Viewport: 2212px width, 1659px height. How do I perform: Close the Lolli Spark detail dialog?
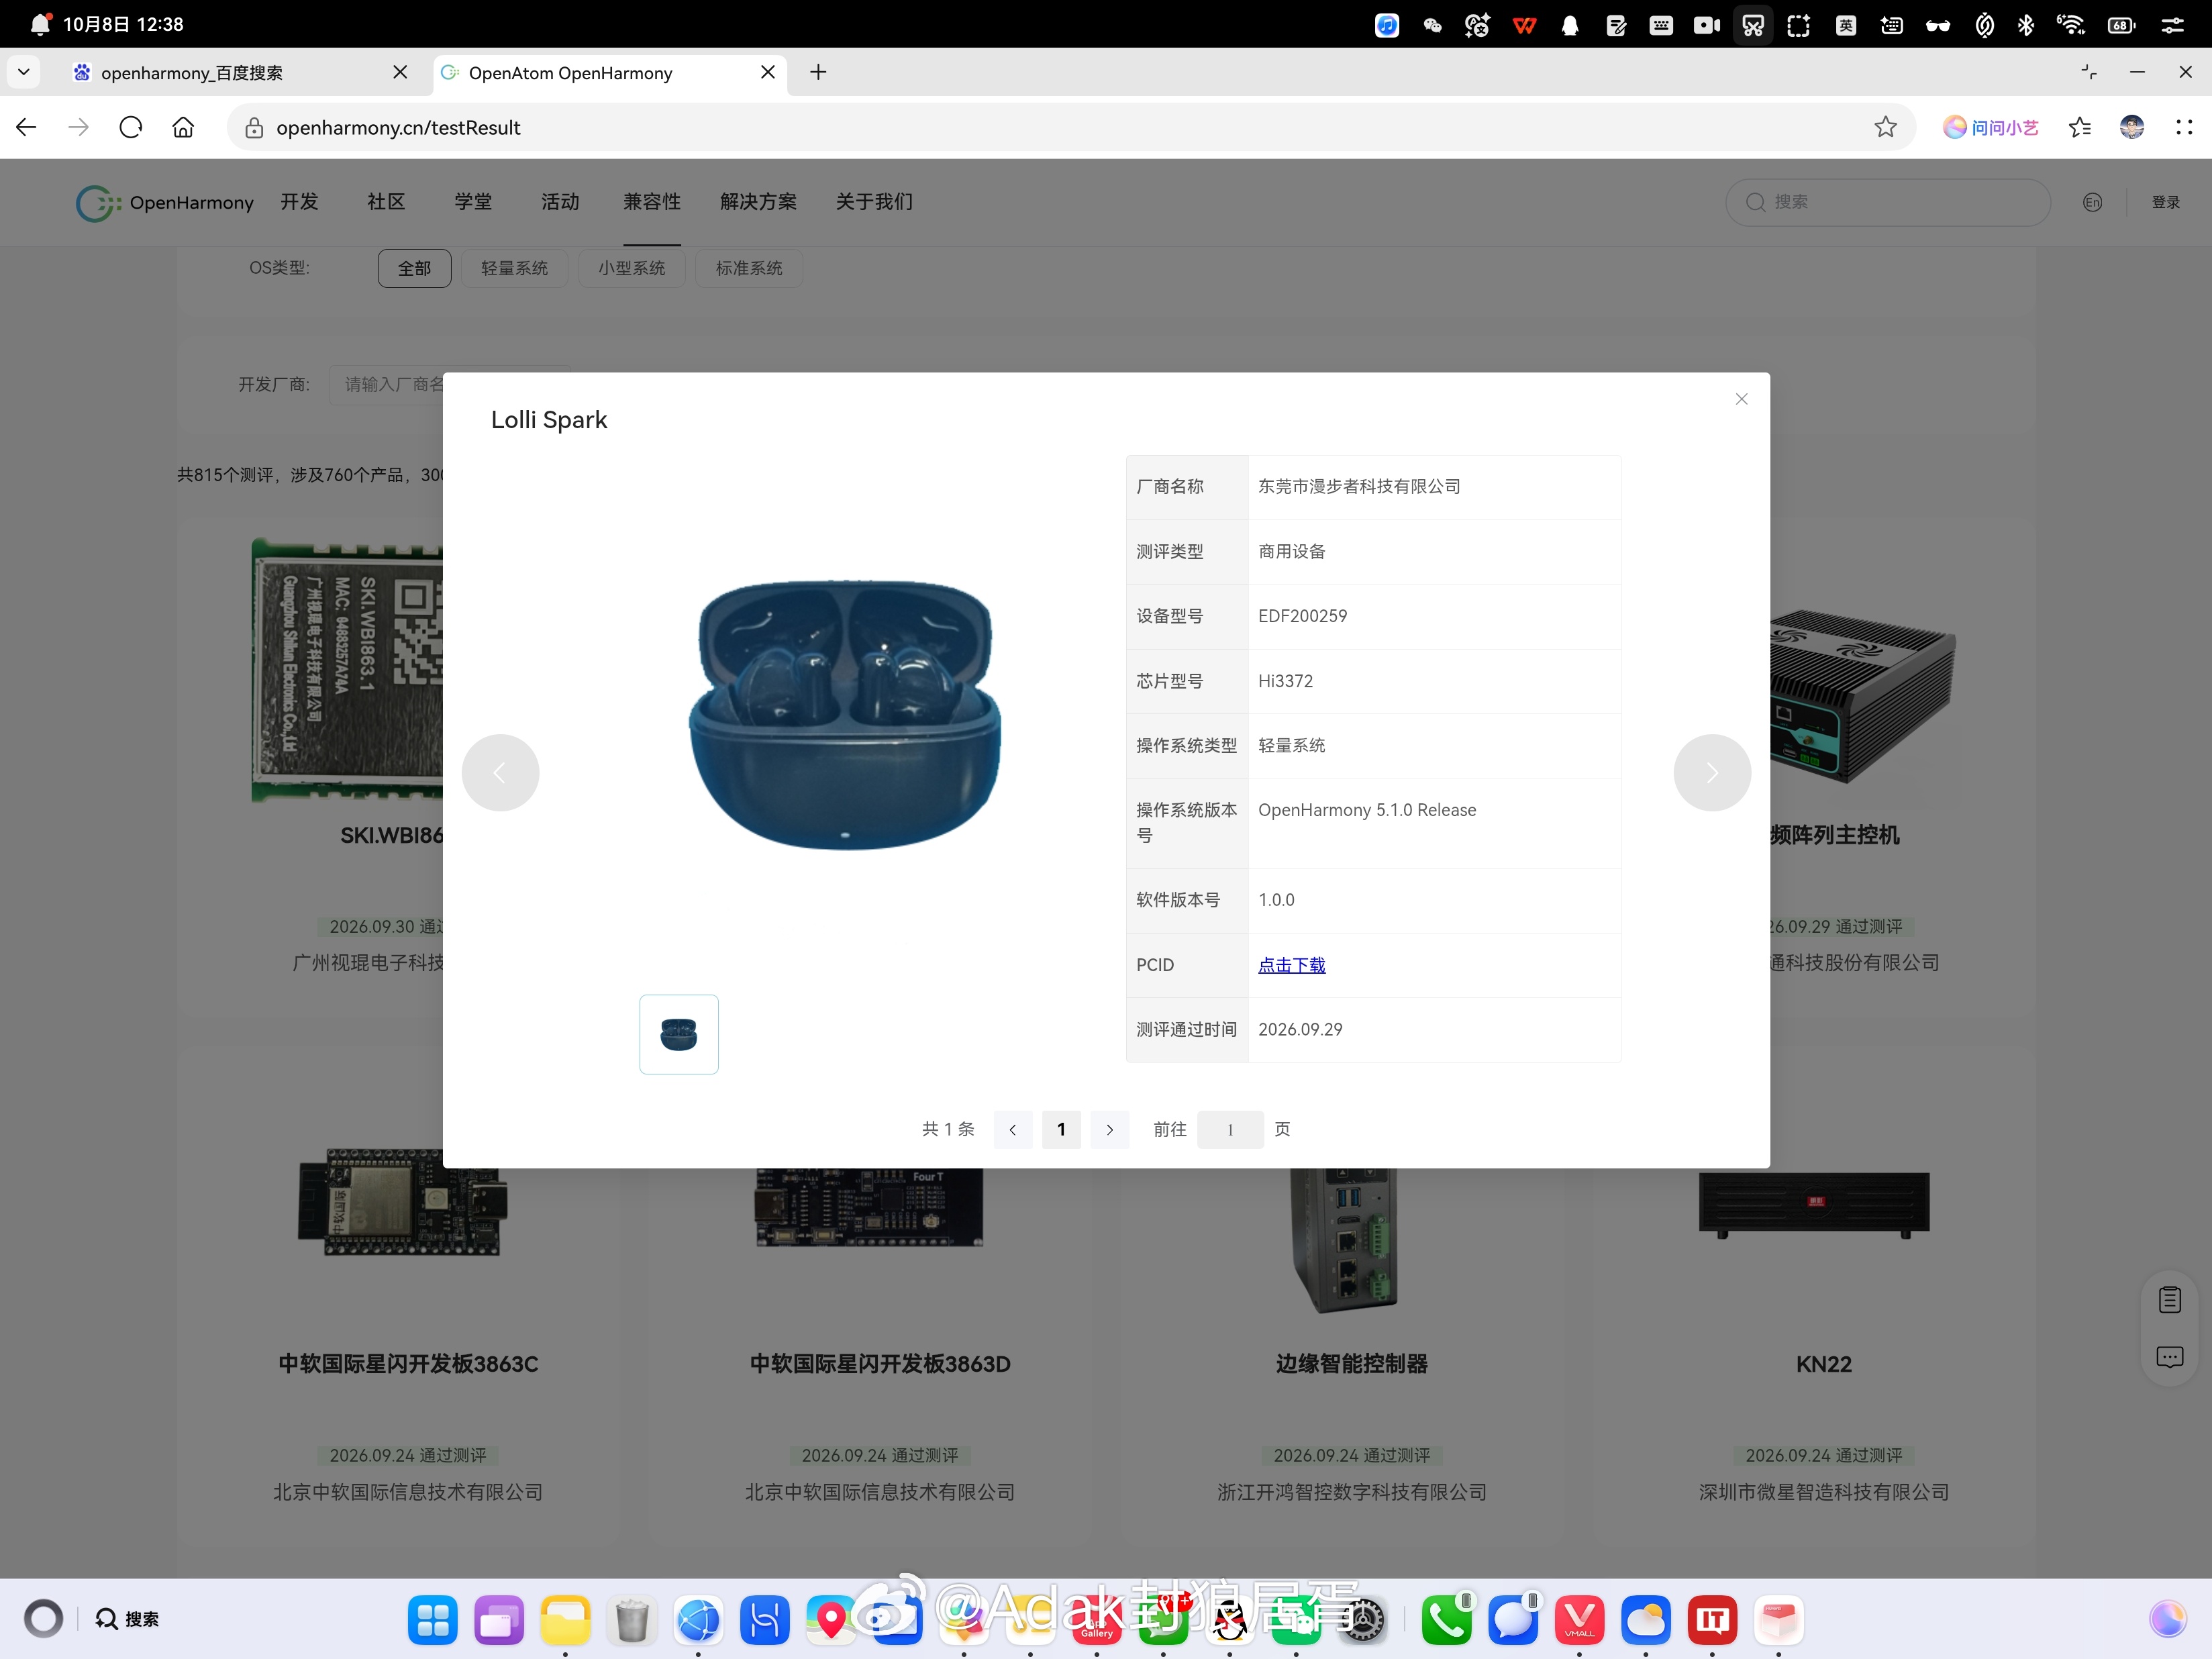tap(1741, 399)
